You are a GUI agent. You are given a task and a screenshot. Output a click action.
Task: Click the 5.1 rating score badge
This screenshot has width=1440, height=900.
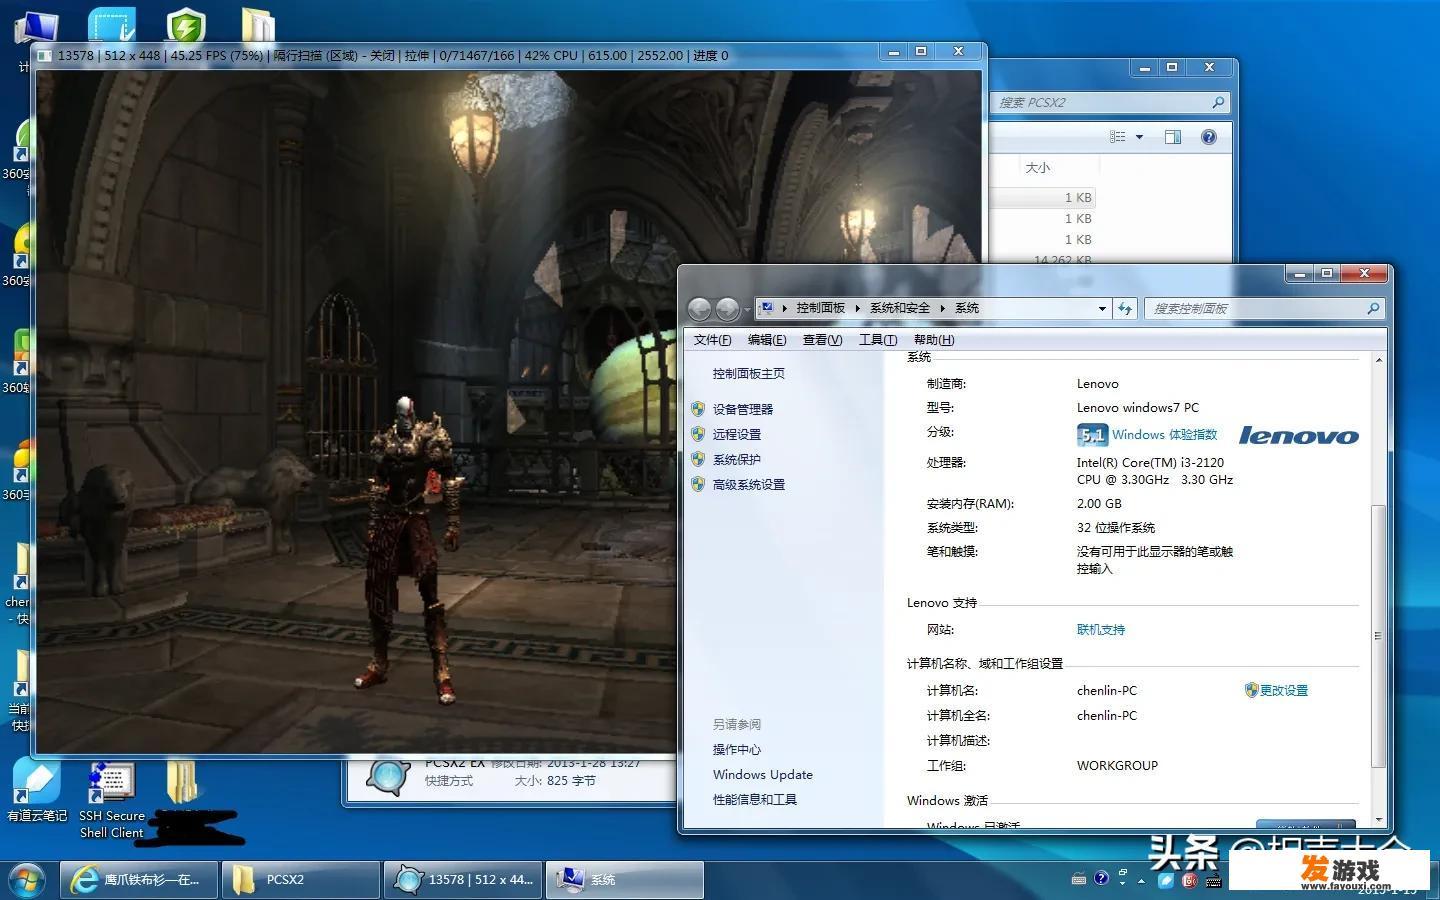click(x=1092, y=435)
